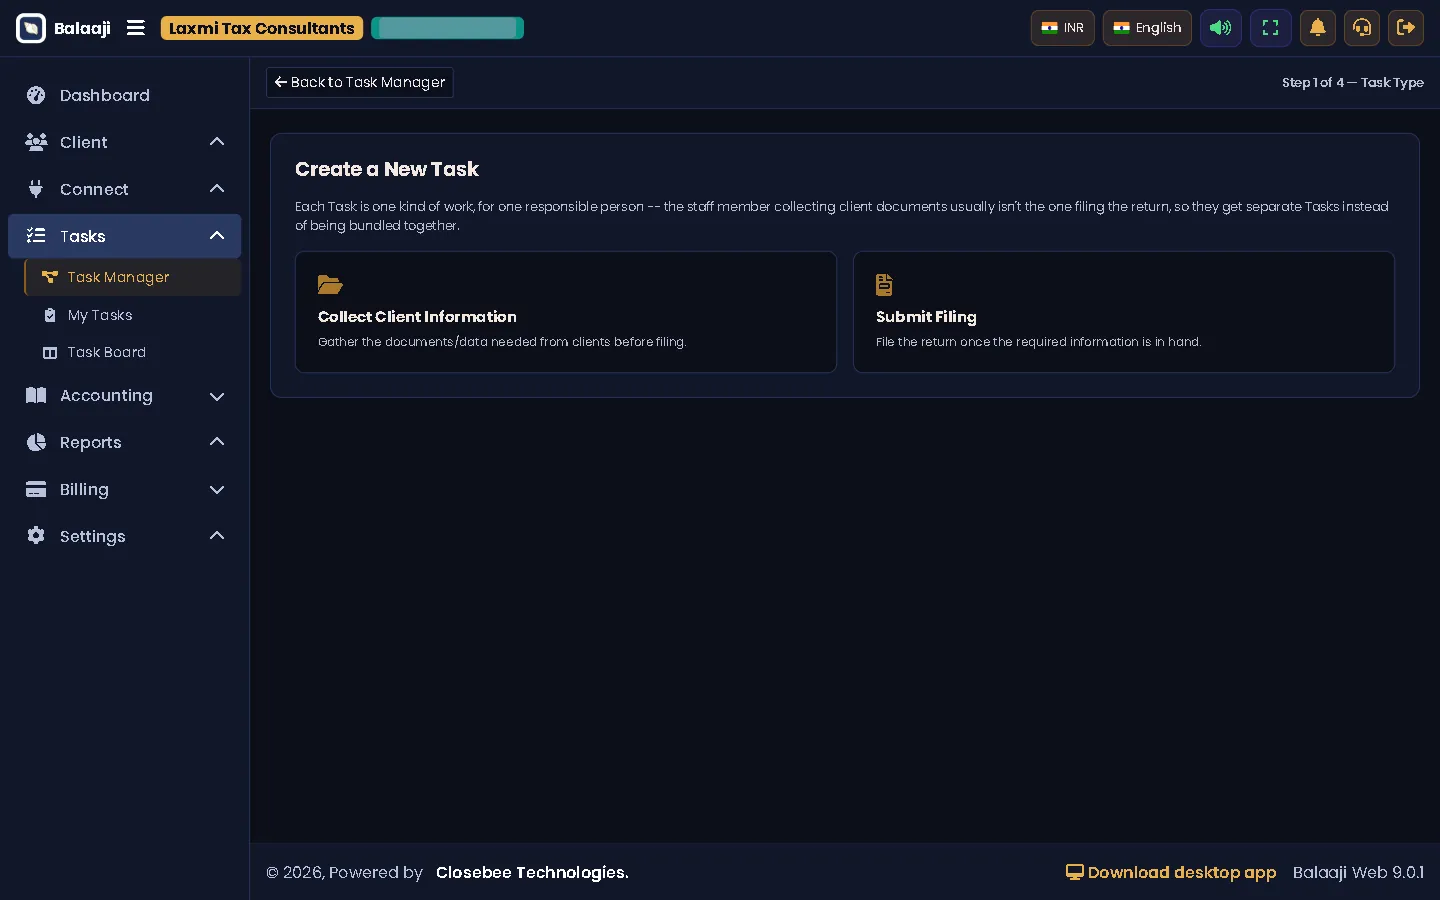Click the Laxmi Tax Consultants badge
This screenshot has width=1440, height=900.
pos(262,28)
